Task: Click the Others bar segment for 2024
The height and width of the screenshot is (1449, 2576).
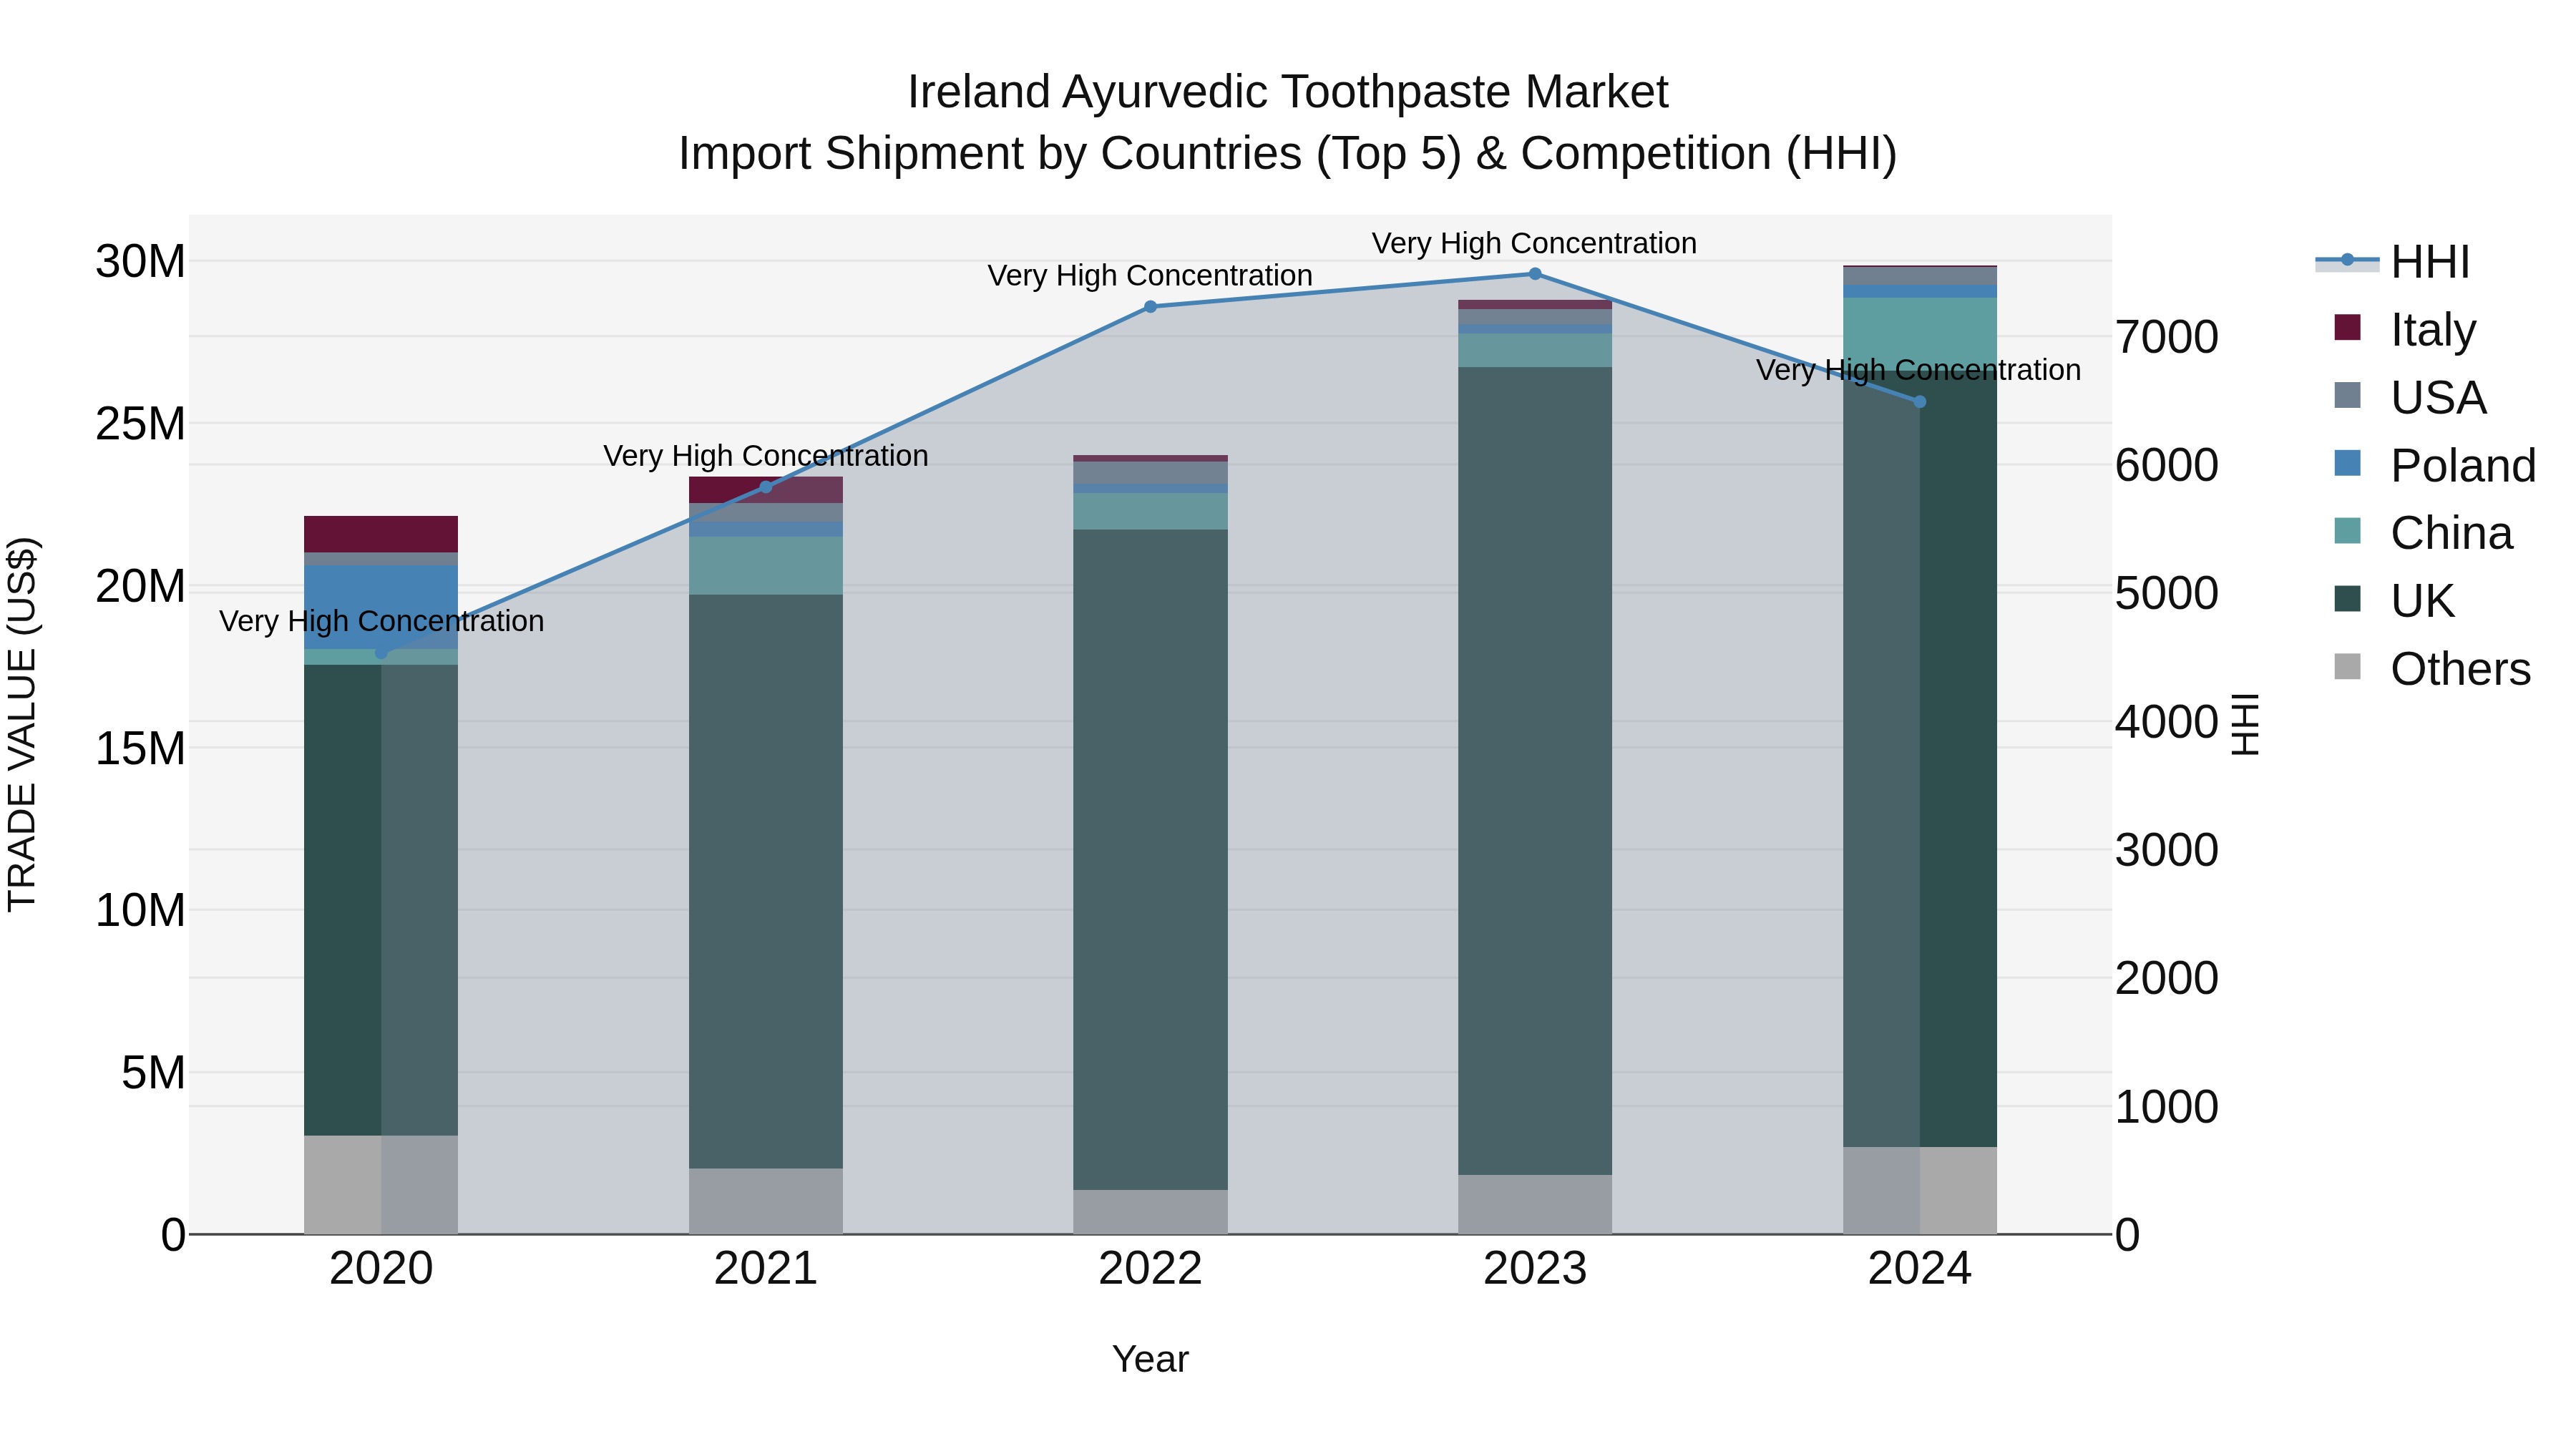Action: pos(1920,1191)
